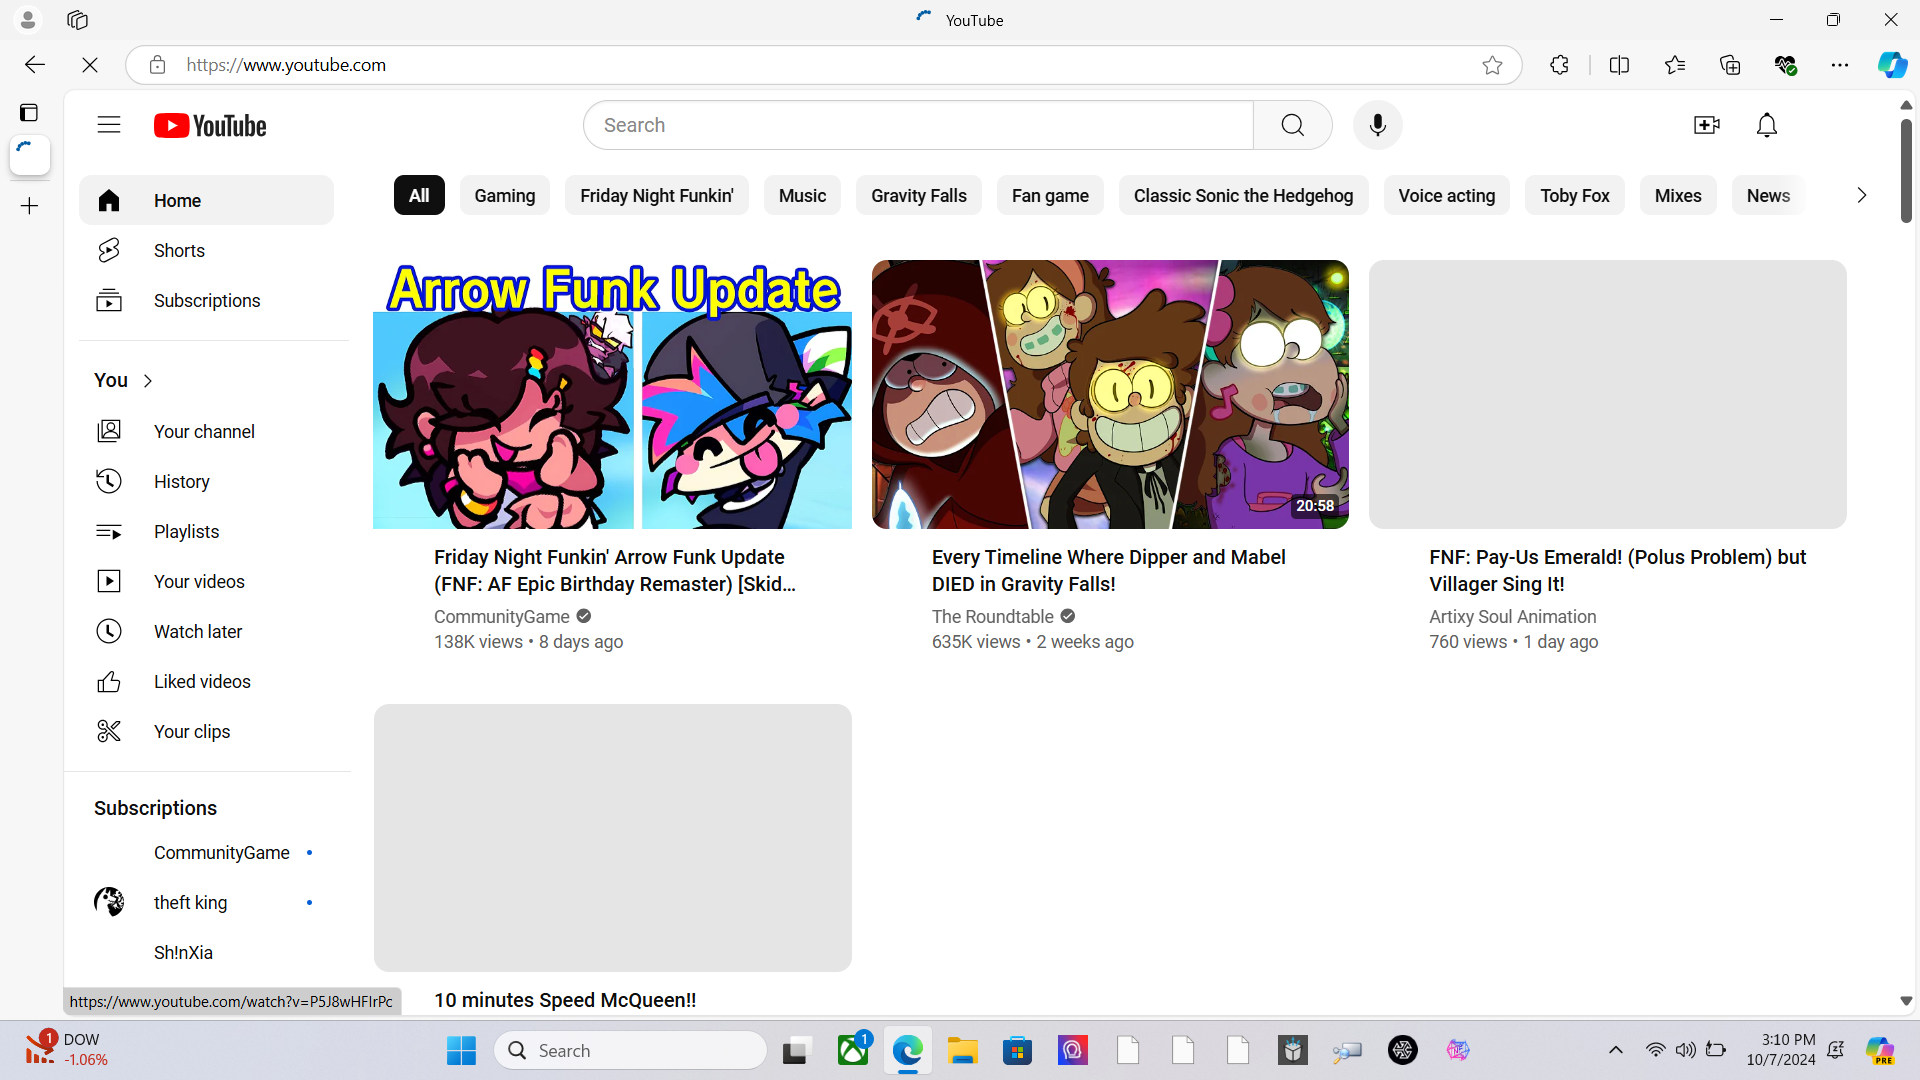The width and height of the screenshot is (1920, 1080).
Task: Click the search magnifier button
Action: (1292, 125)
